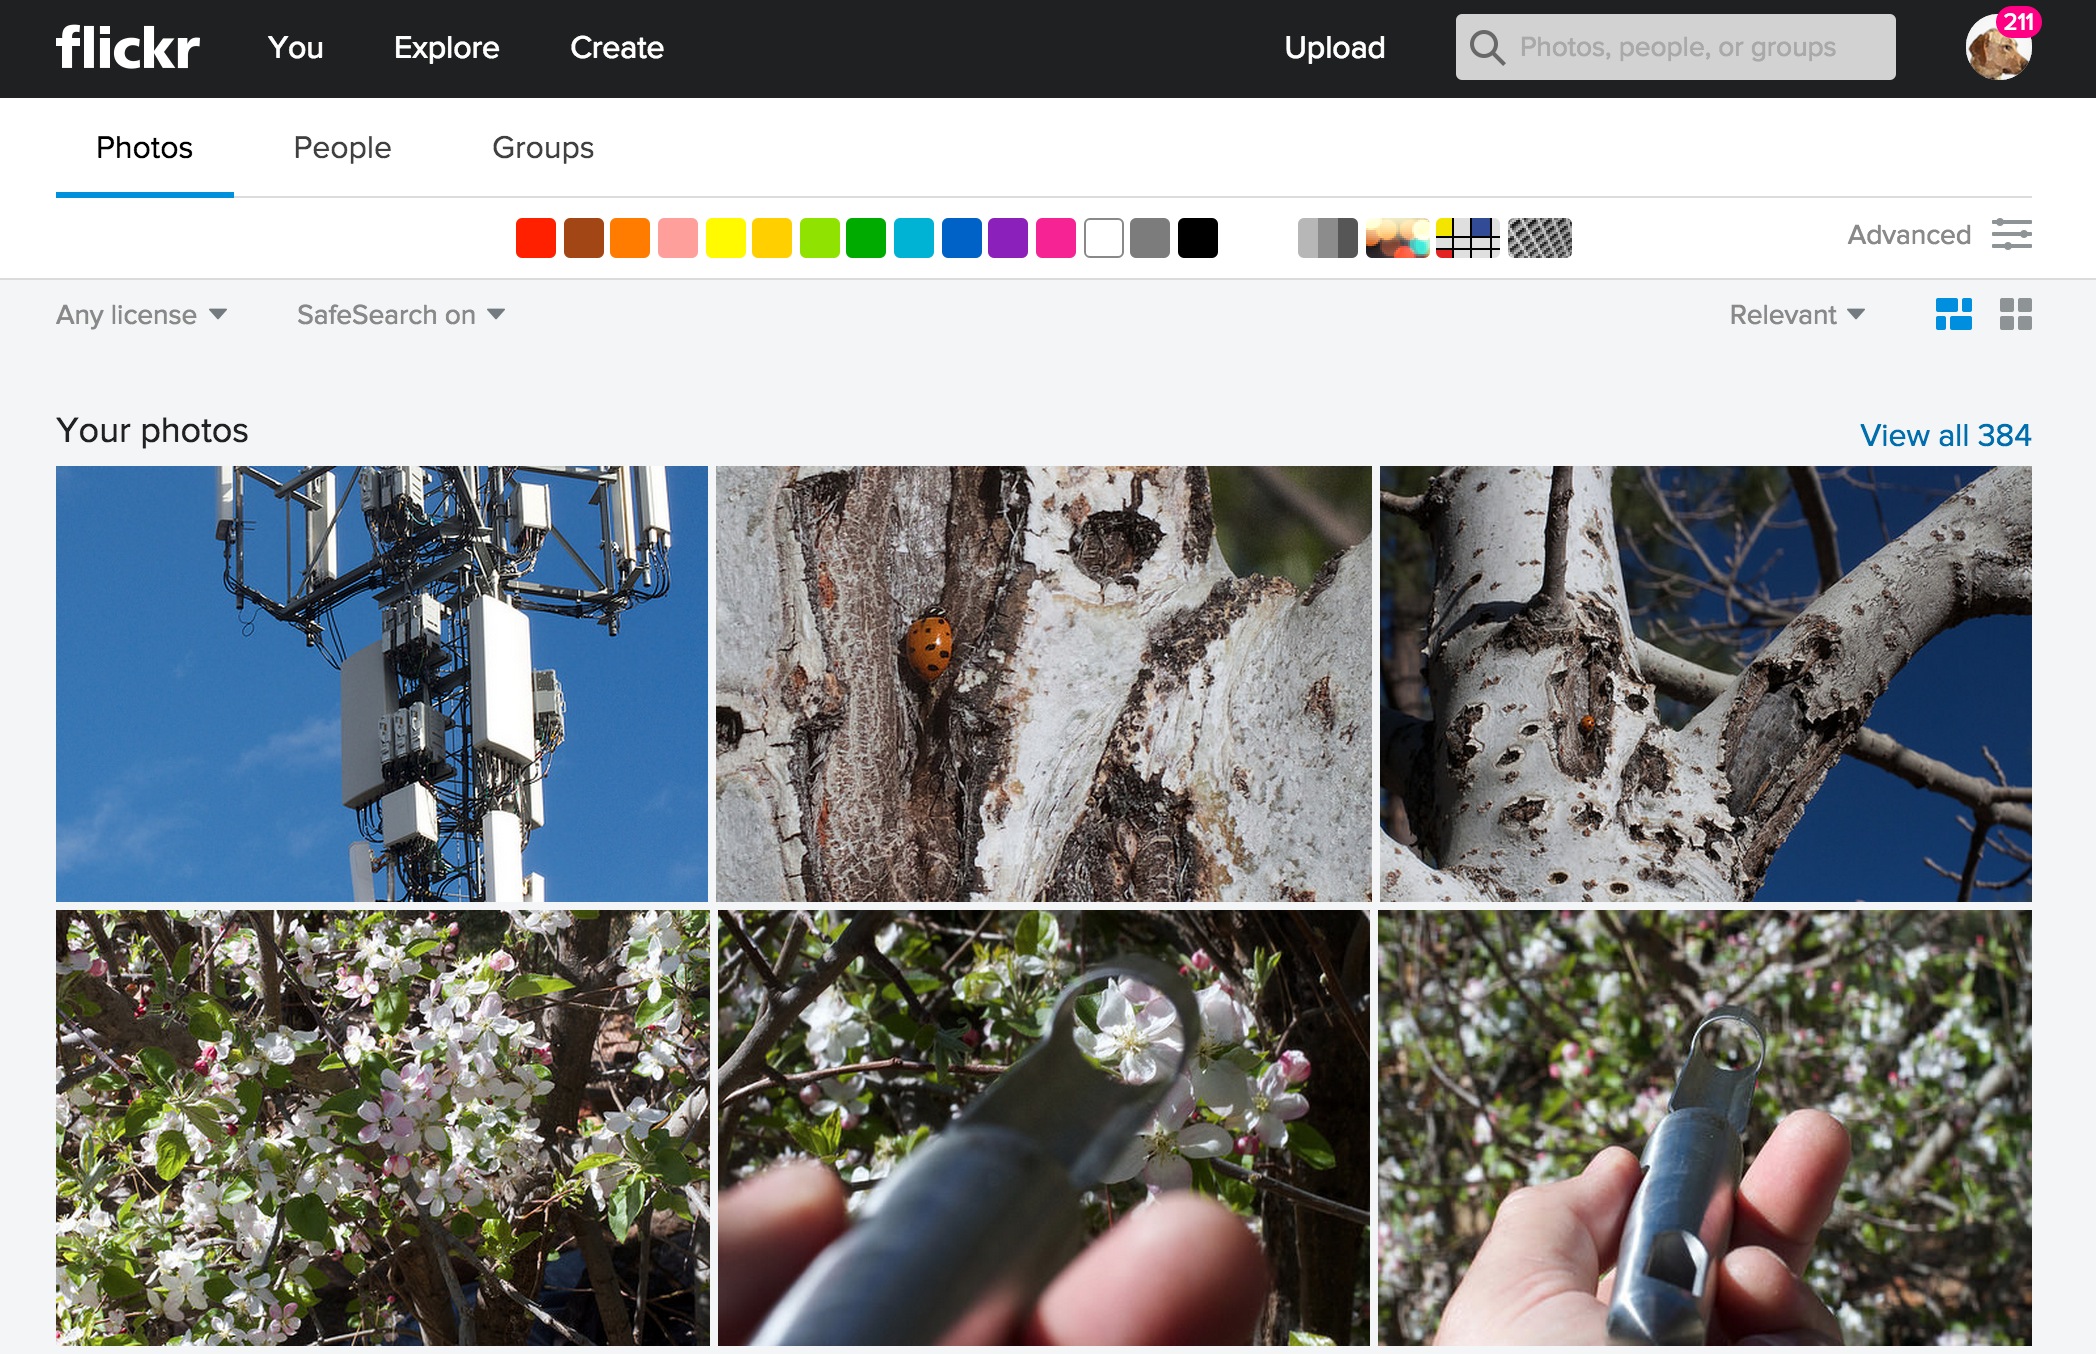Viewport: 2096px width, 1354px height.
Task: Filter by red color swatch
Action: point(535,238)
